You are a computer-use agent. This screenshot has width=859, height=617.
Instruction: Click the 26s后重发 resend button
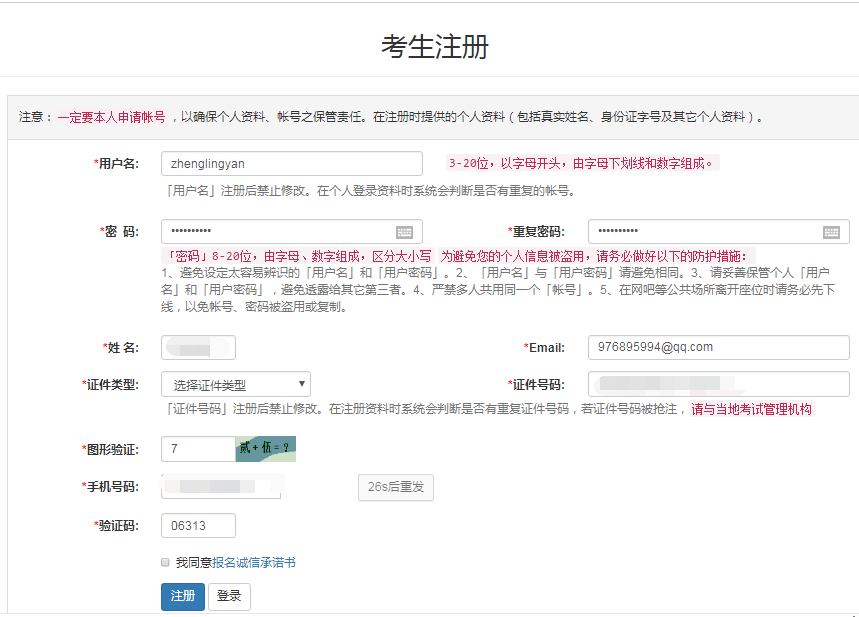(395, 487)
